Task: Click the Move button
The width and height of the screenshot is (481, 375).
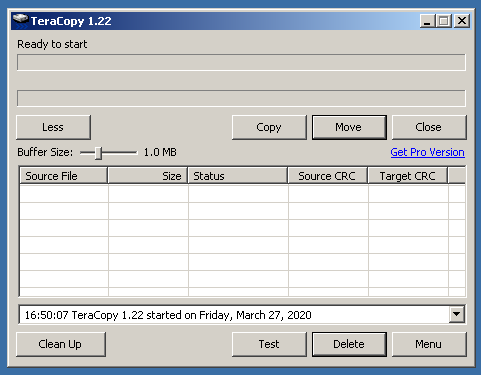Action: click(x=349, y=127)
